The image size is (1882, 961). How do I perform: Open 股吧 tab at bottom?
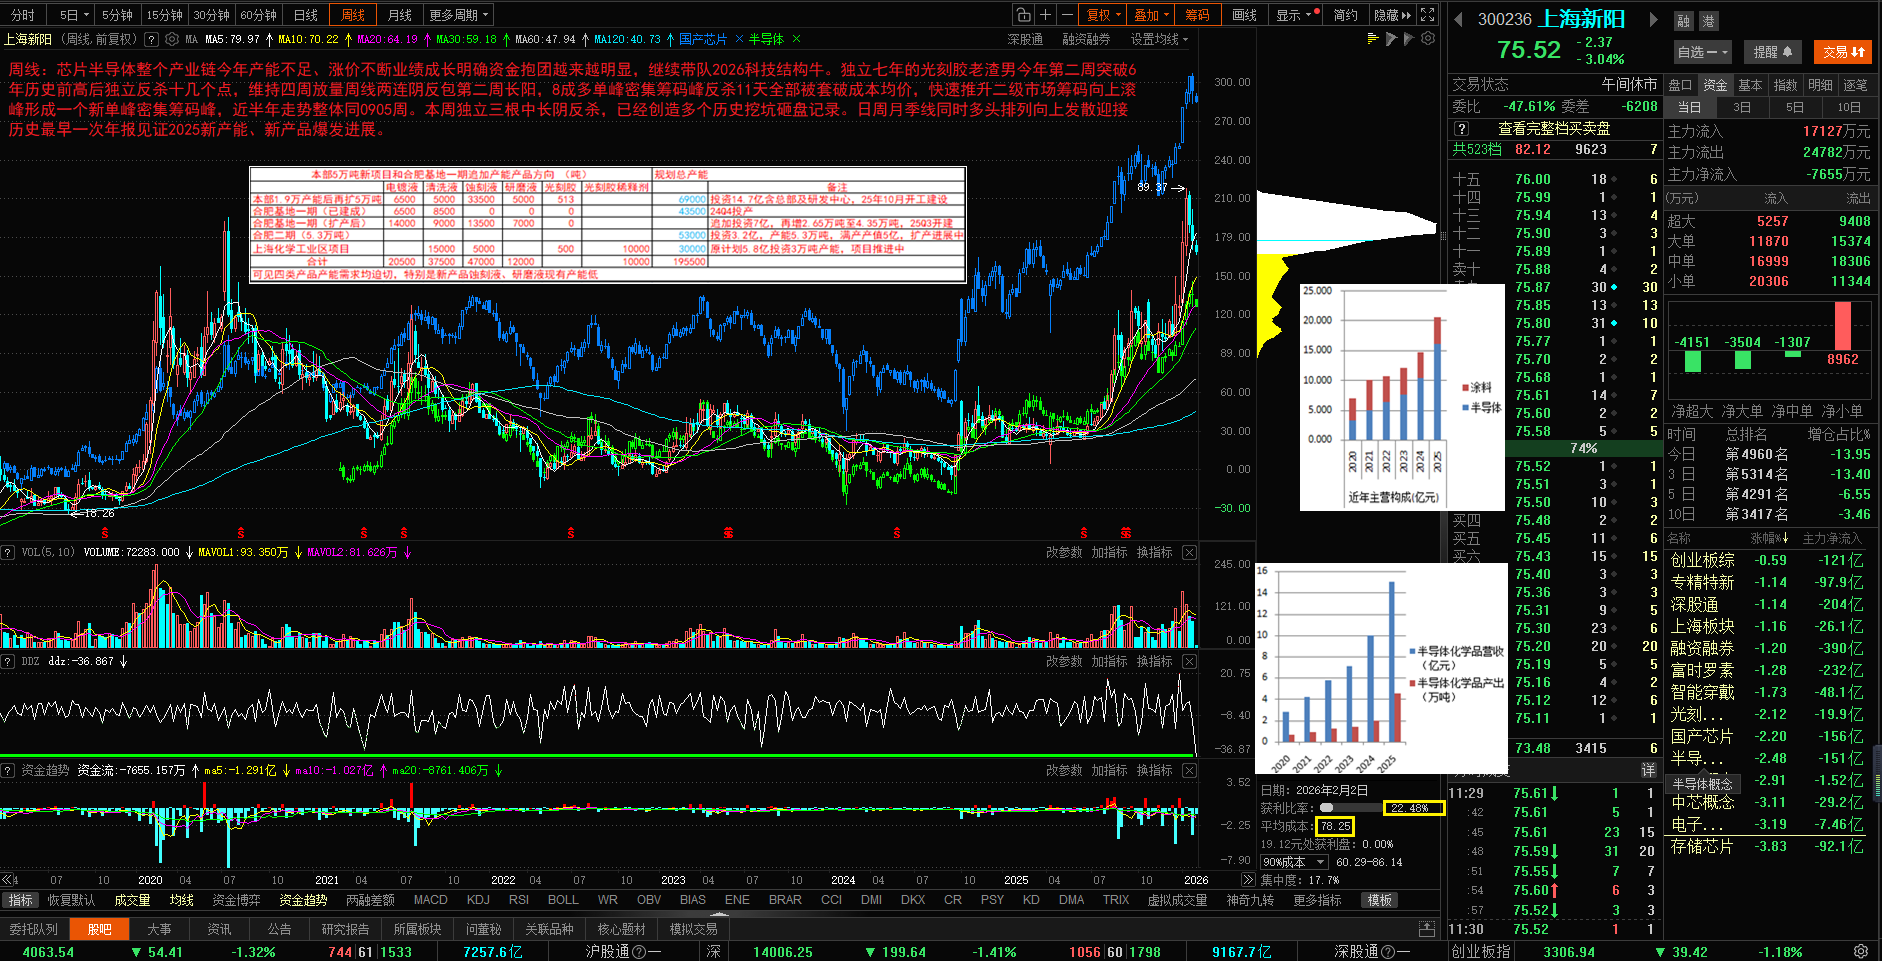99,929
